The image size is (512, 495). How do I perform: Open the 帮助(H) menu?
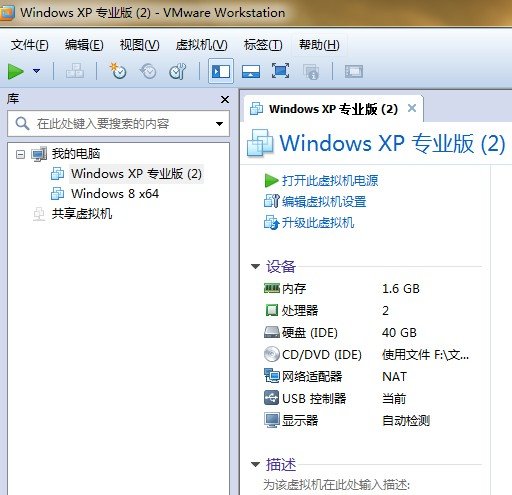tap(319, 45)
